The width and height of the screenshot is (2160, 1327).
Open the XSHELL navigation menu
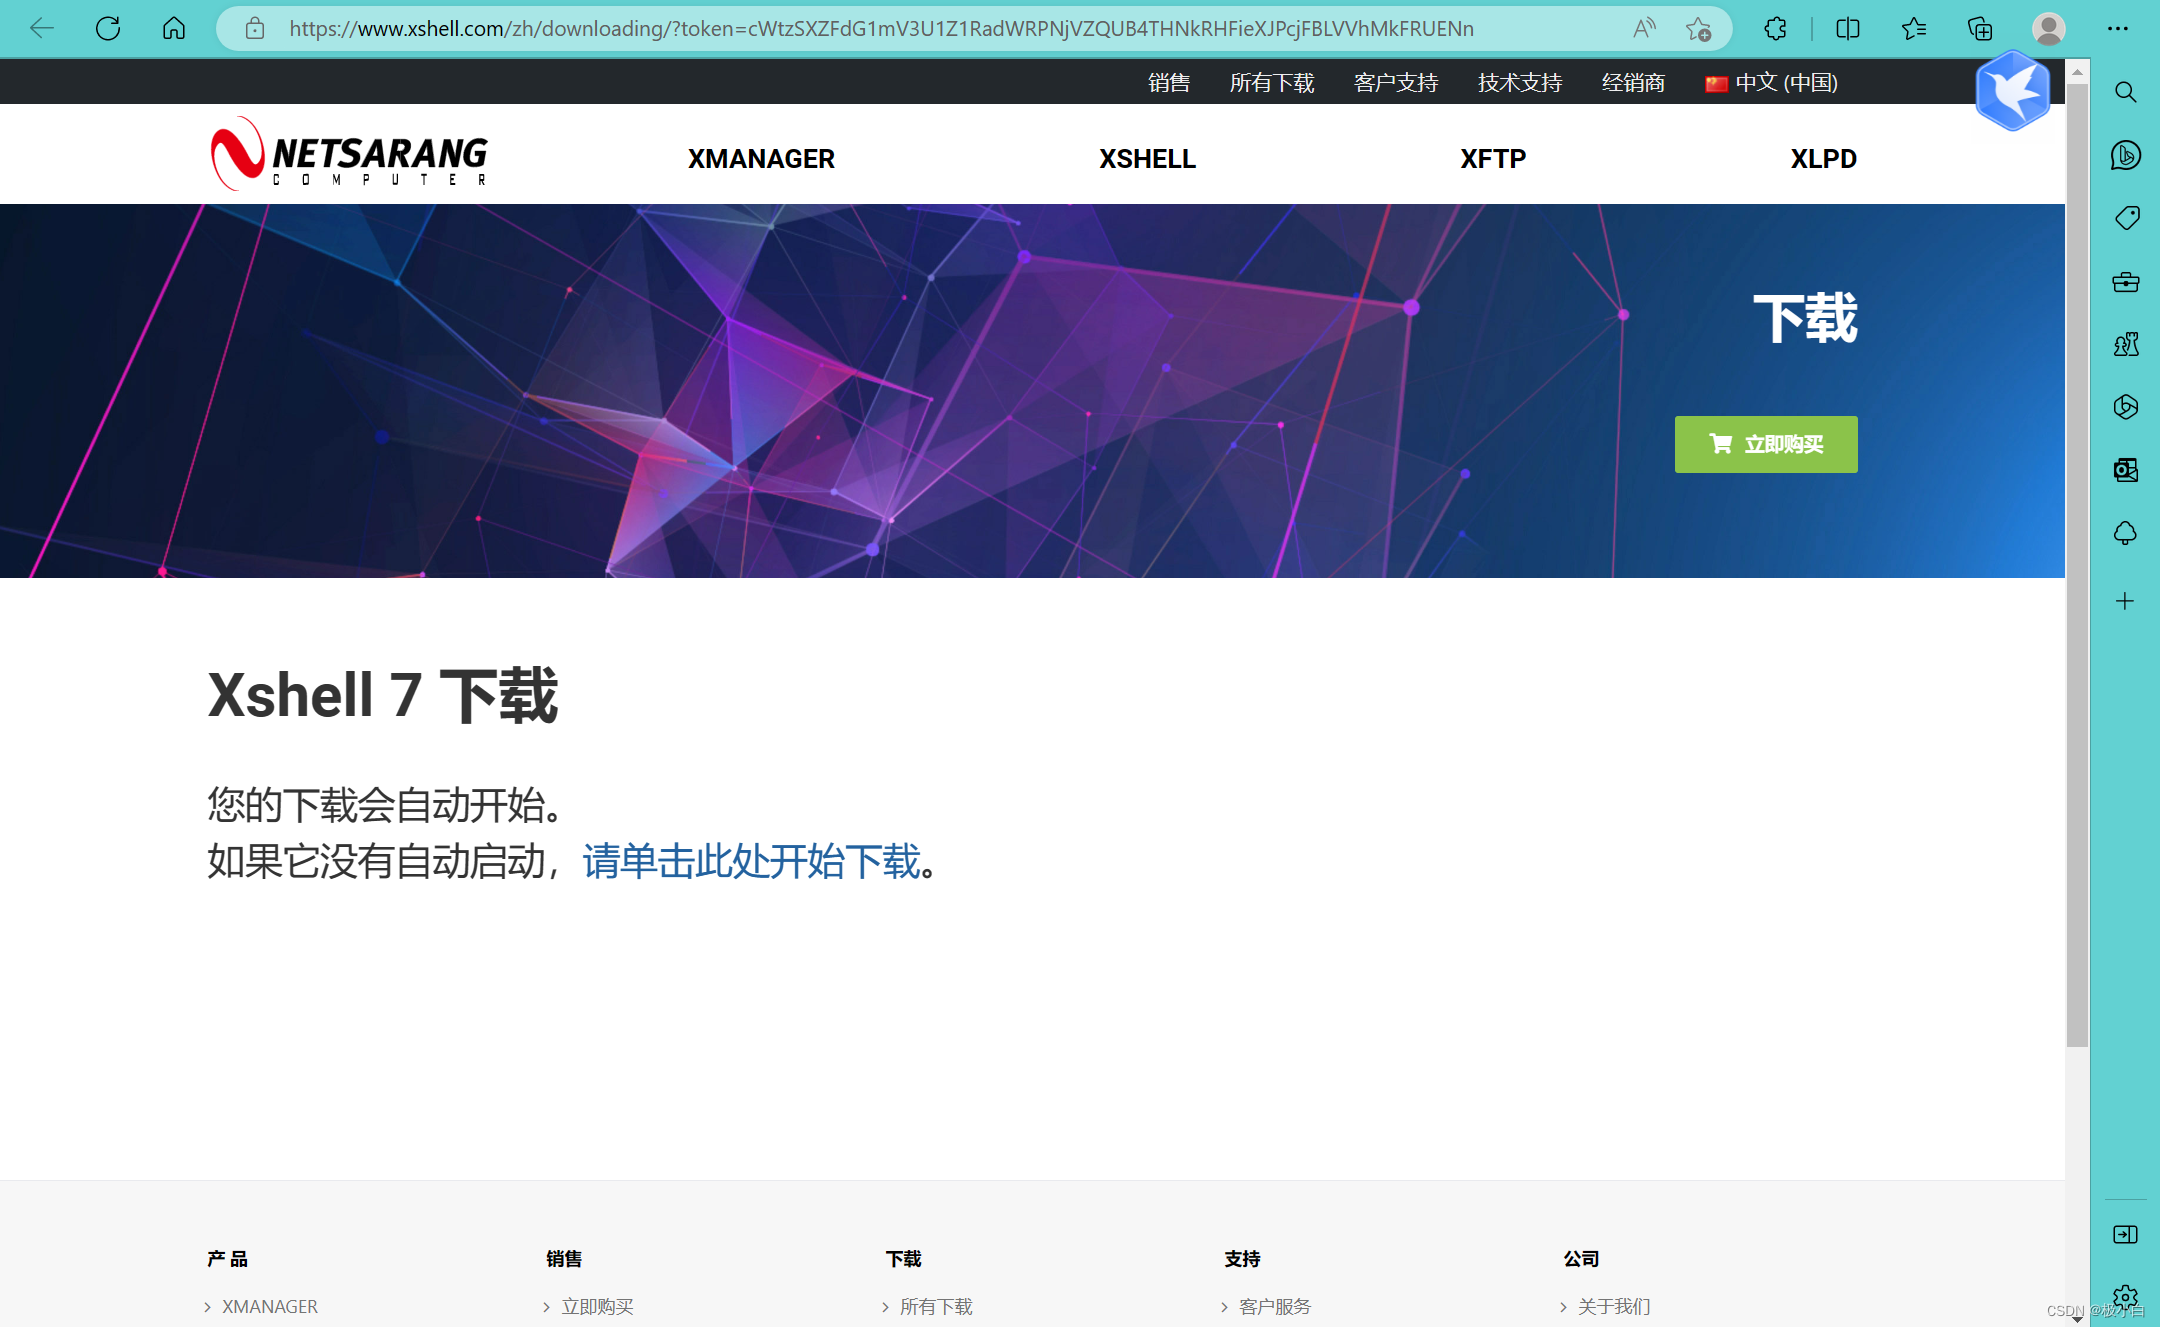(1147, 158)
